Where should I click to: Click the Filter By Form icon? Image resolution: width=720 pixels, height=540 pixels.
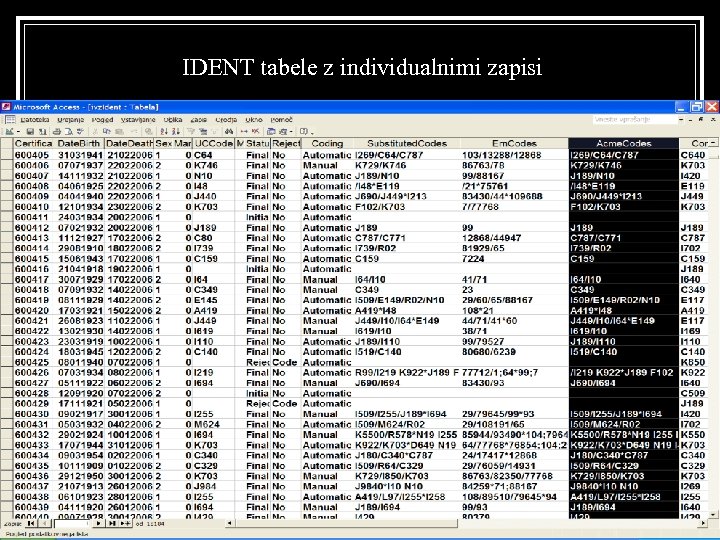(202, 131)
